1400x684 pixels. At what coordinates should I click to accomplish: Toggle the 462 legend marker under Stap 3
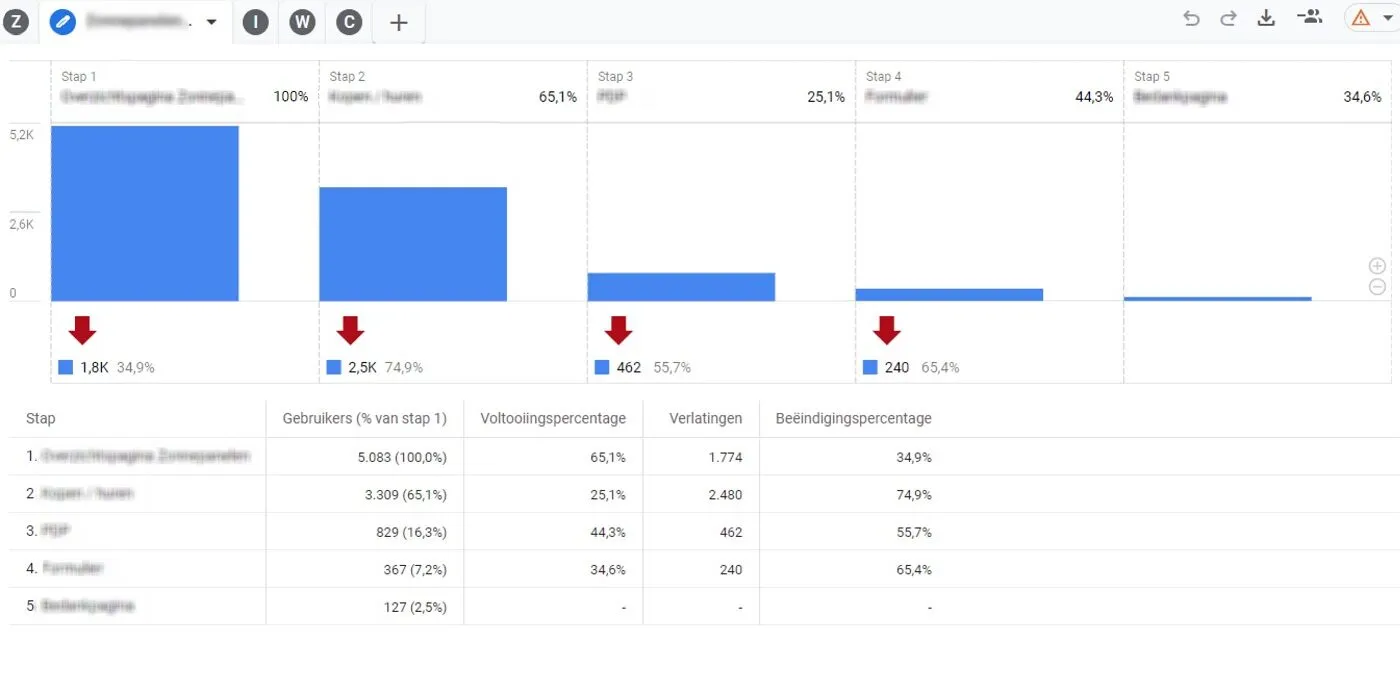[x=601, y=367]
